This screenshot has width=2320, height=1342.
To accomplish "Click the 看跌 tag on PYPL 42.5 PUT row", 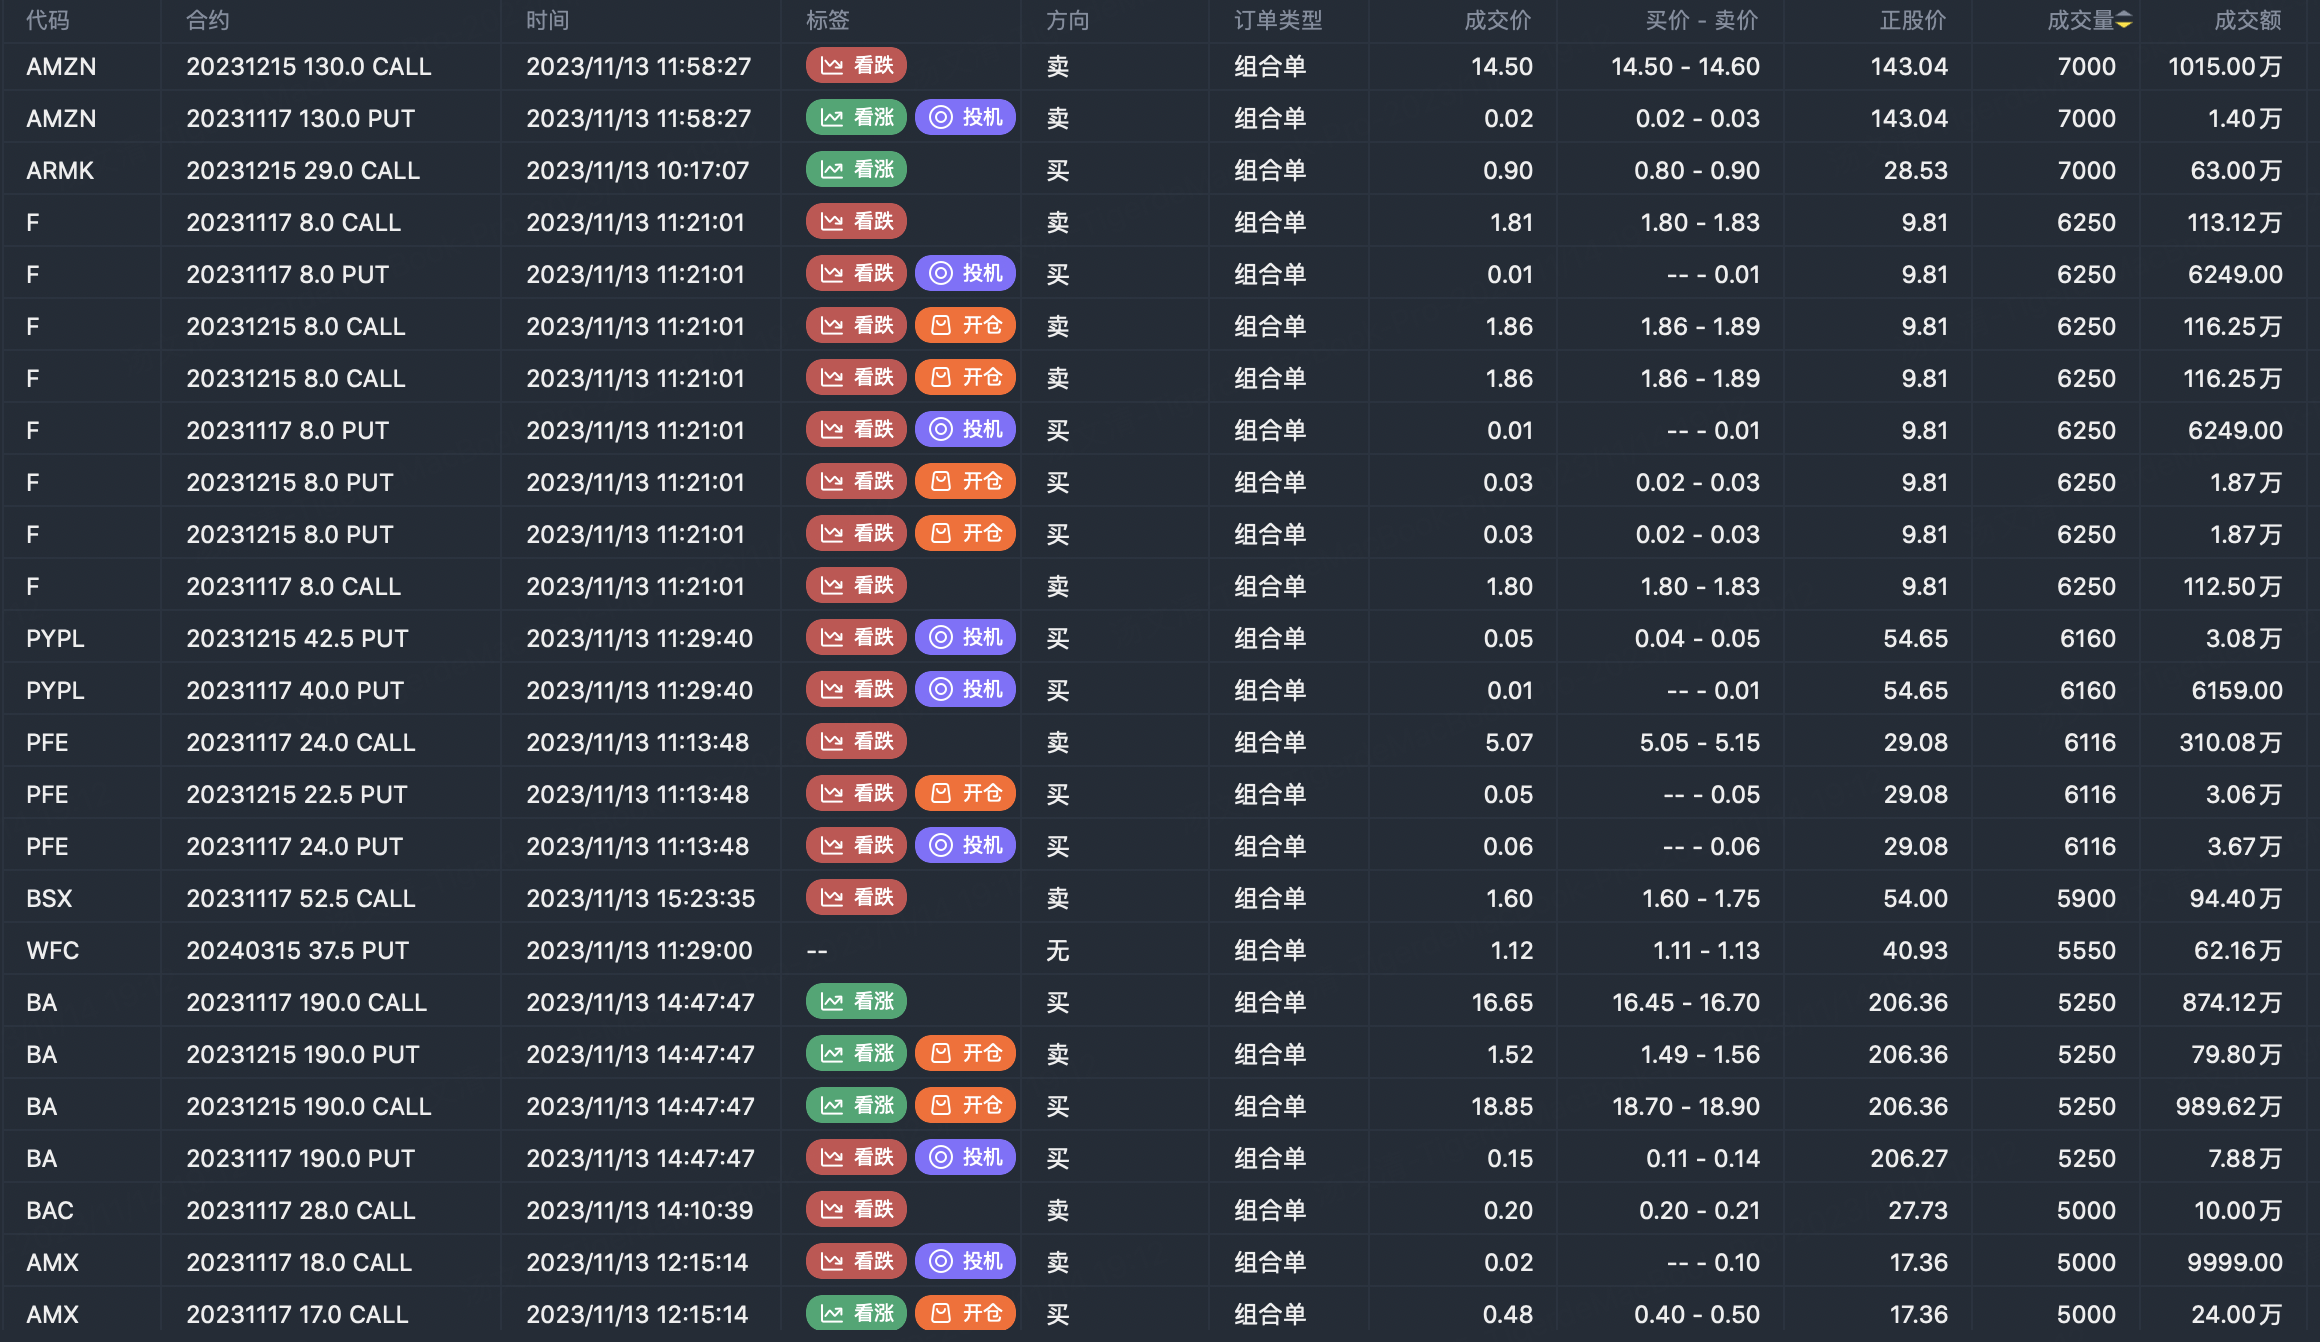I will 856,638.
